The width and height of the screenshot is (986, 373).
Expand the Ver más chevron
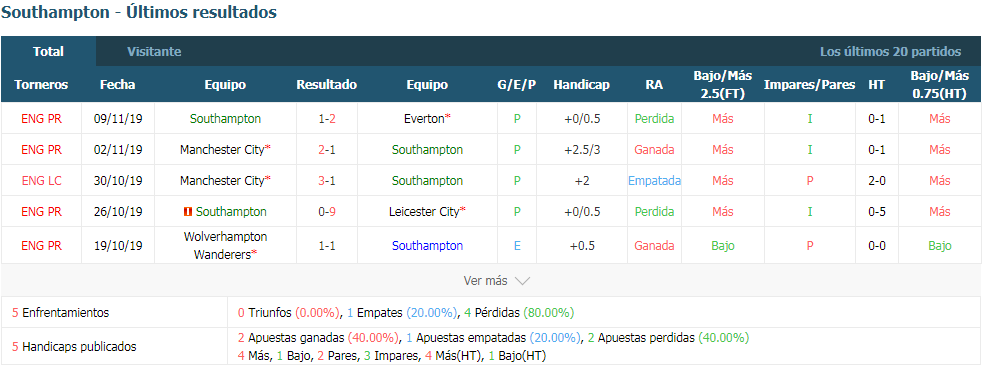pyautogui.click(x=523, y=281)
